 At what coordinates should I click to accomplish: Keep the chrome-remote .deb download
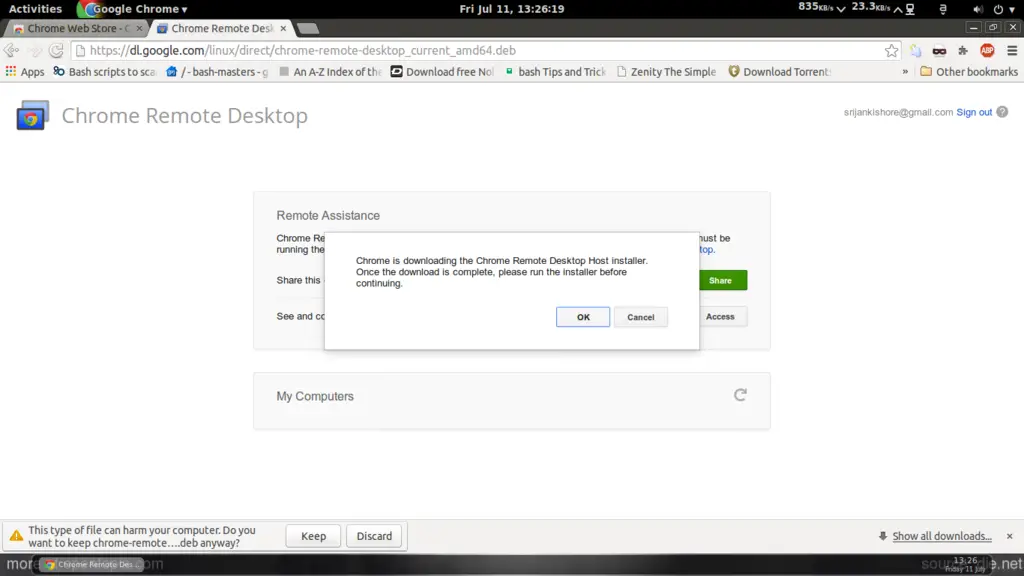(x=313, y=536)
